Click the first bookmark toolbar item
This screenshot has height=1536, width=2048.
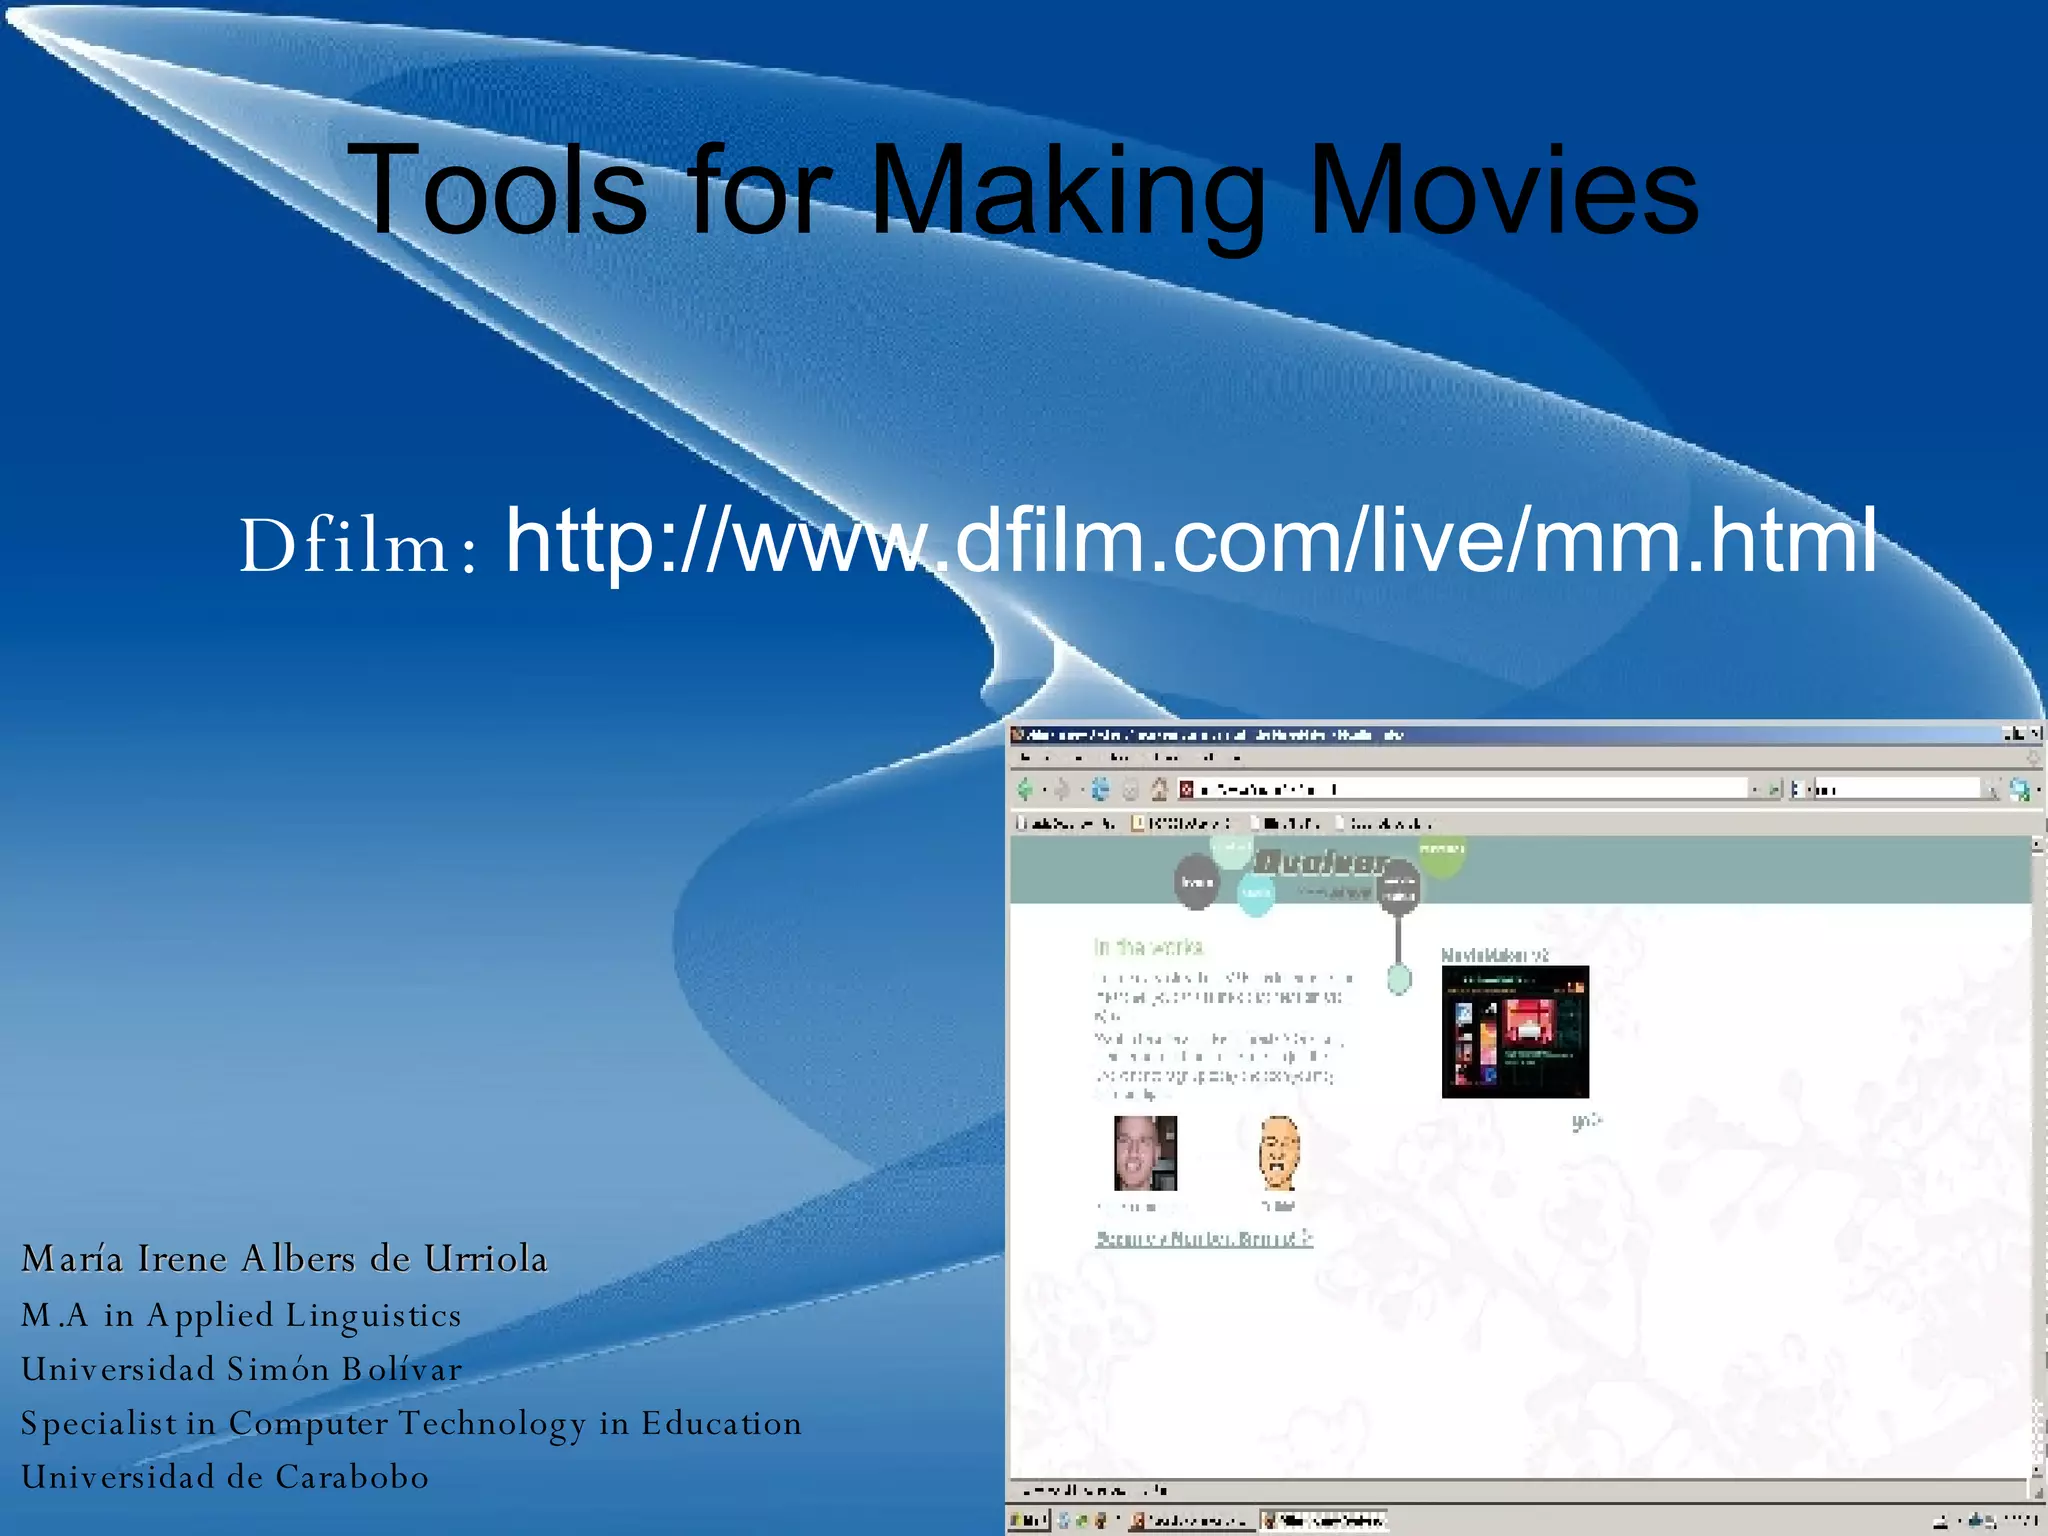click(x=1066, y=823)
